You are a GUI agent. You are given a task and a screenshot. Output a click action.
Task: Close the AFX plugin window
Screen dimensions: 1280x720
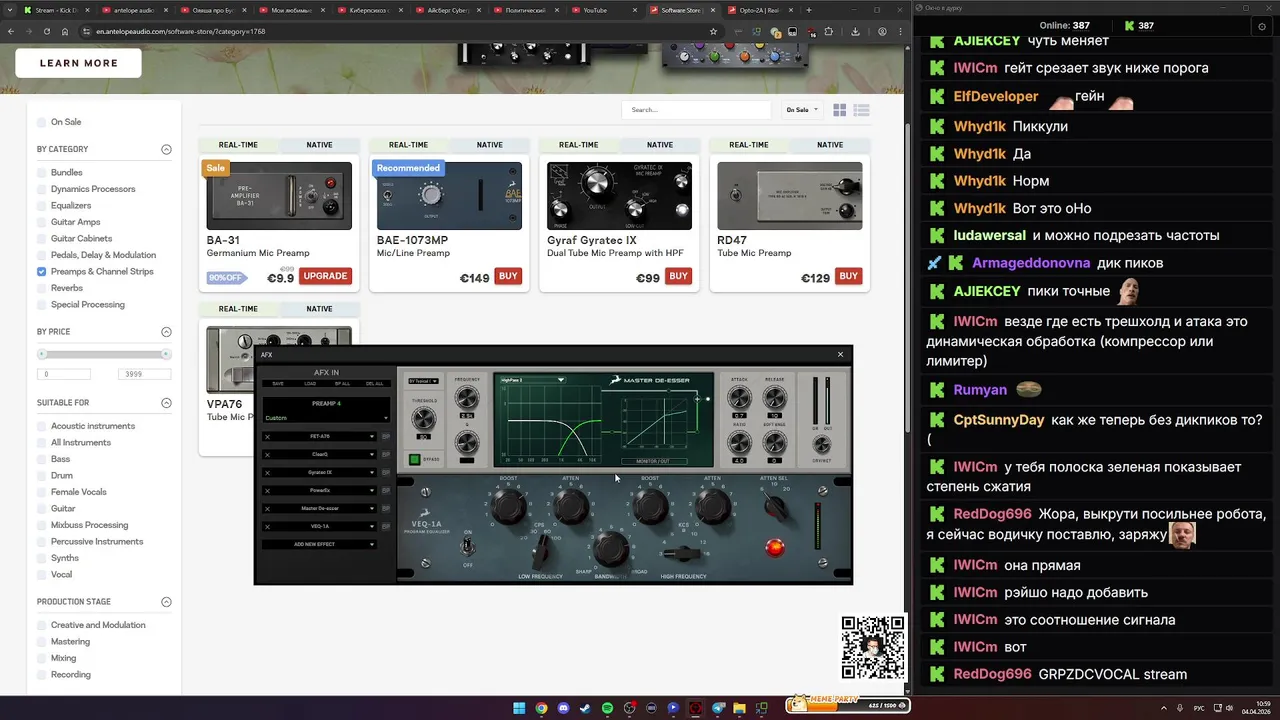840,354
